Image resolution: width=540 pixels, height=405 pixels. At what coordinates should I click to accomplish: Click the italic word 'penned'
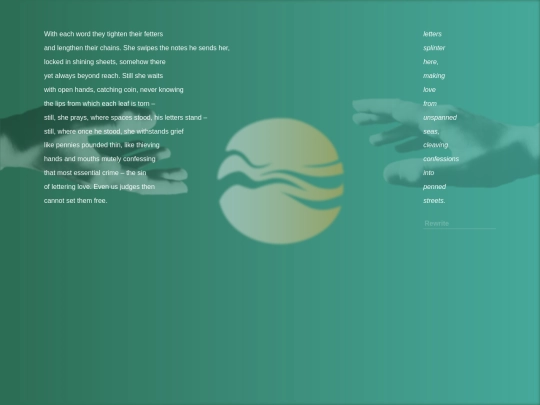435,187
